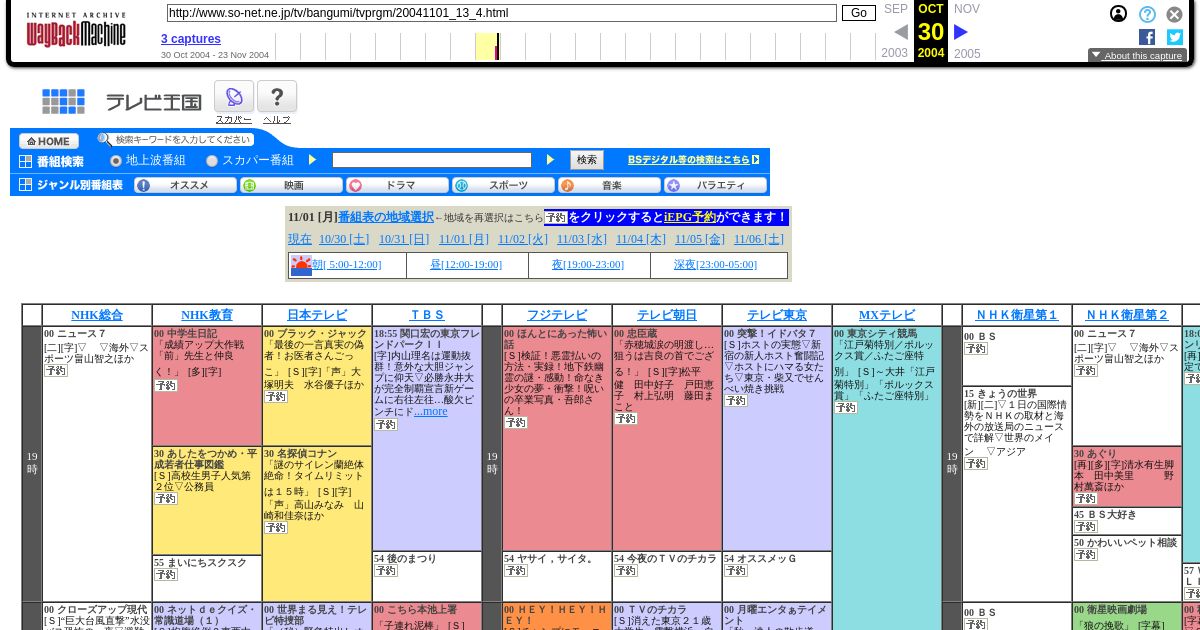Open the 映画 genre listing
Screen dimensions: 1200x630
[292, 185]
